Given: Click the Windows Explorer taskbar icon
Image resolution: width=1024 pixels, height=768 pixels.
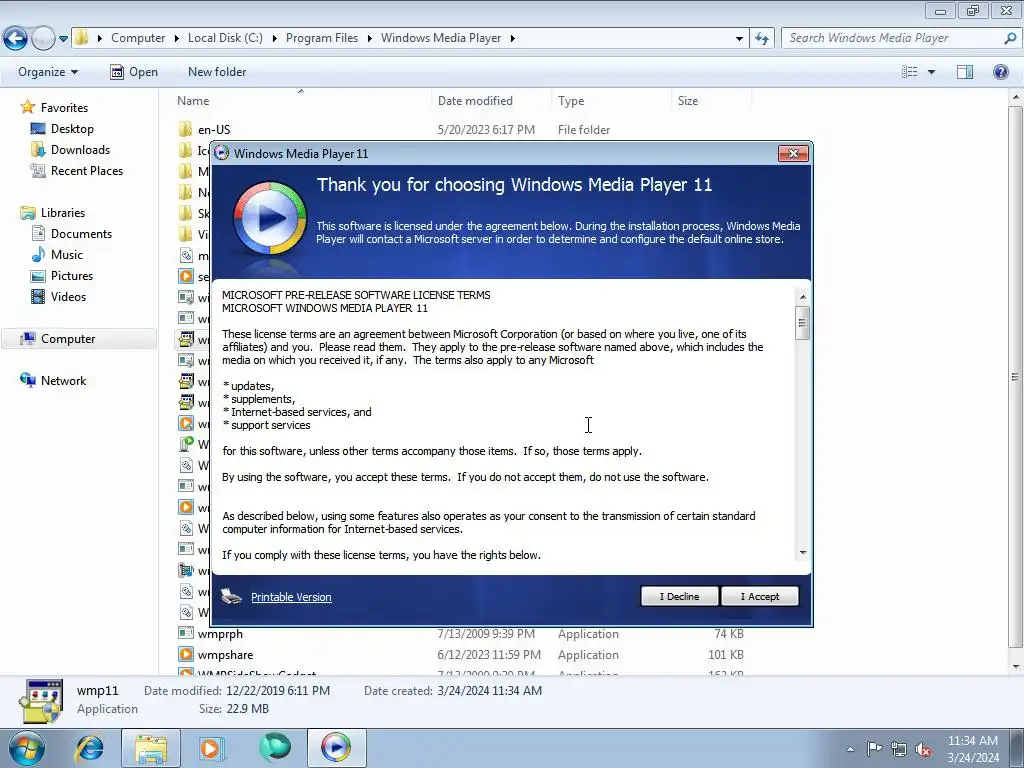Looking at the screenshot, I should coord(151,748).
